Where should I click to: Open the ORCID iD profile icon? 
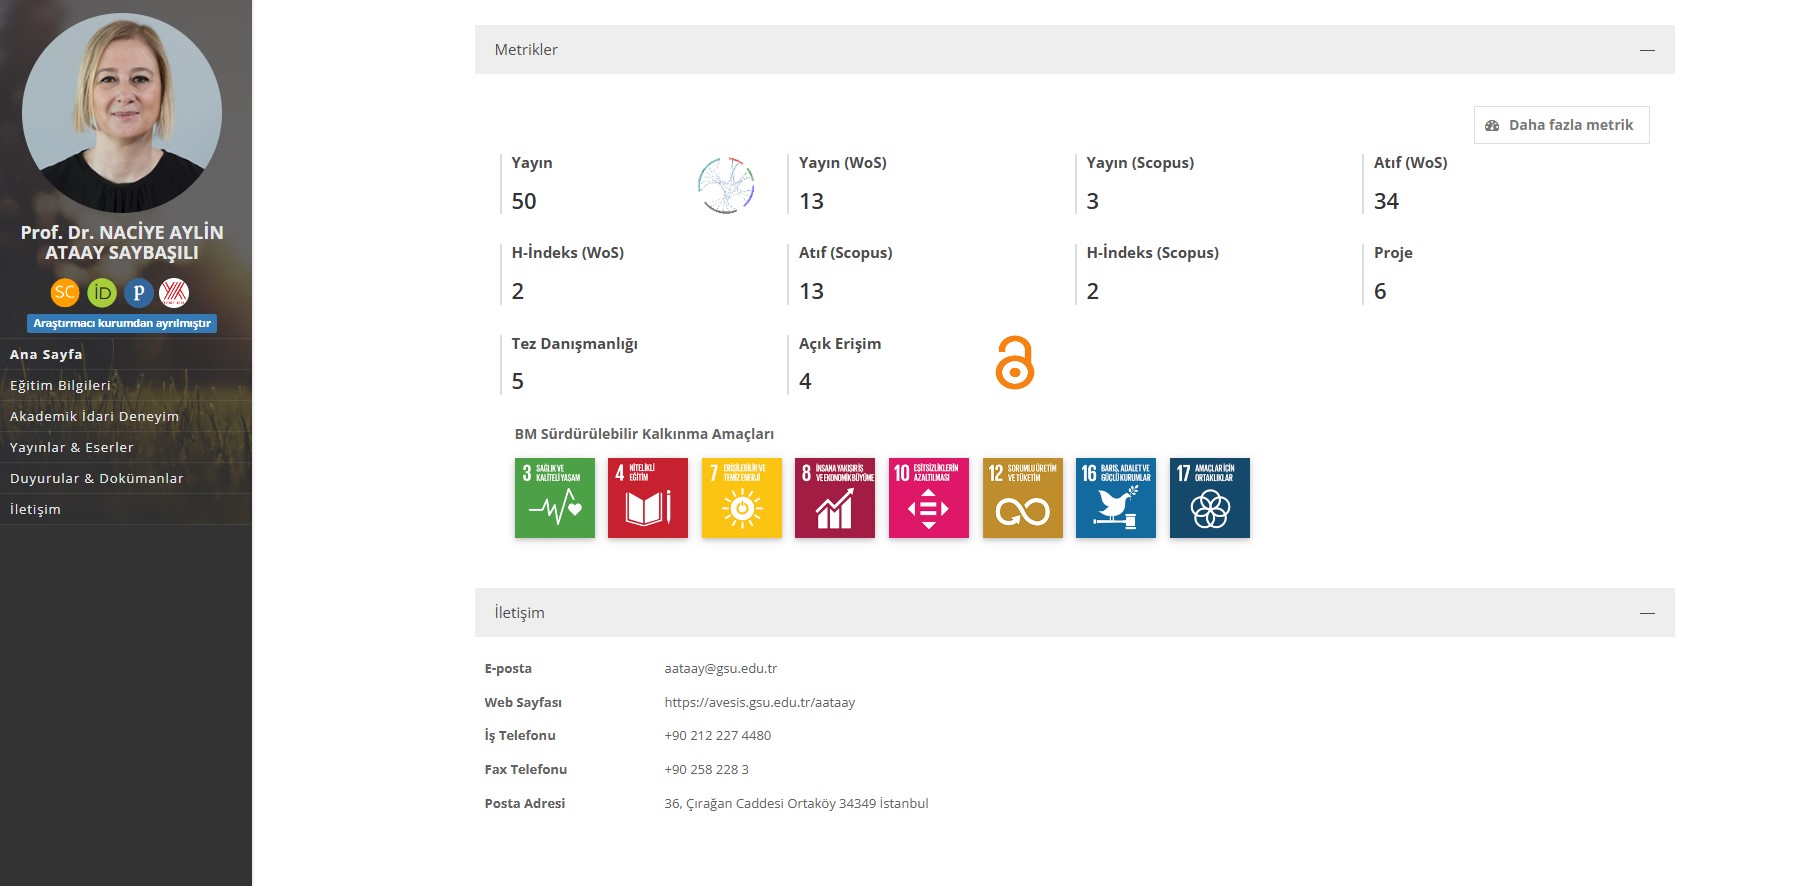click(102, 292)
